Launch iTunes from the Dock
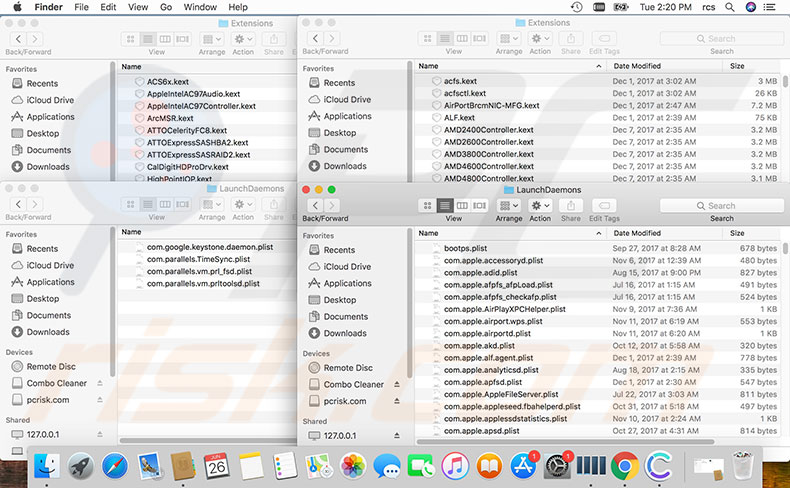Screen dimensions: 790x488 [x=455, y=466]
